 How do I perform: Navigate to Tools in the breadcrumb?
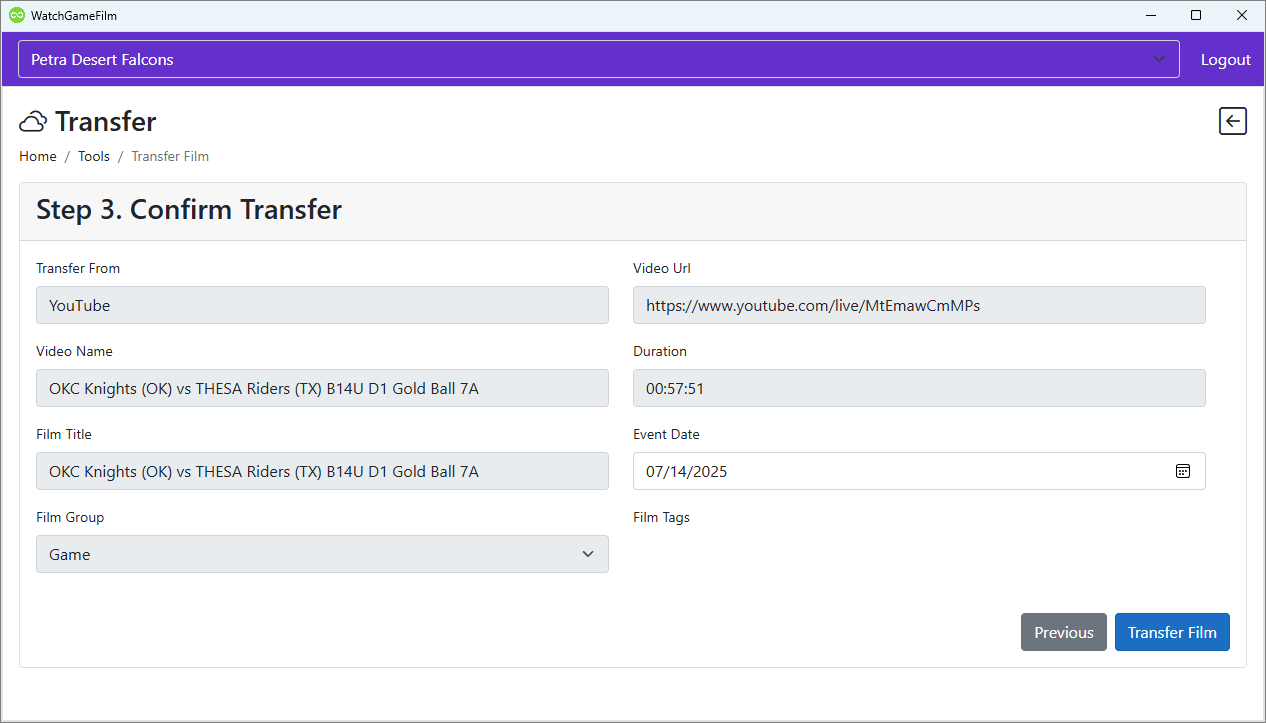pyautogui.click(x=94, y=156)
